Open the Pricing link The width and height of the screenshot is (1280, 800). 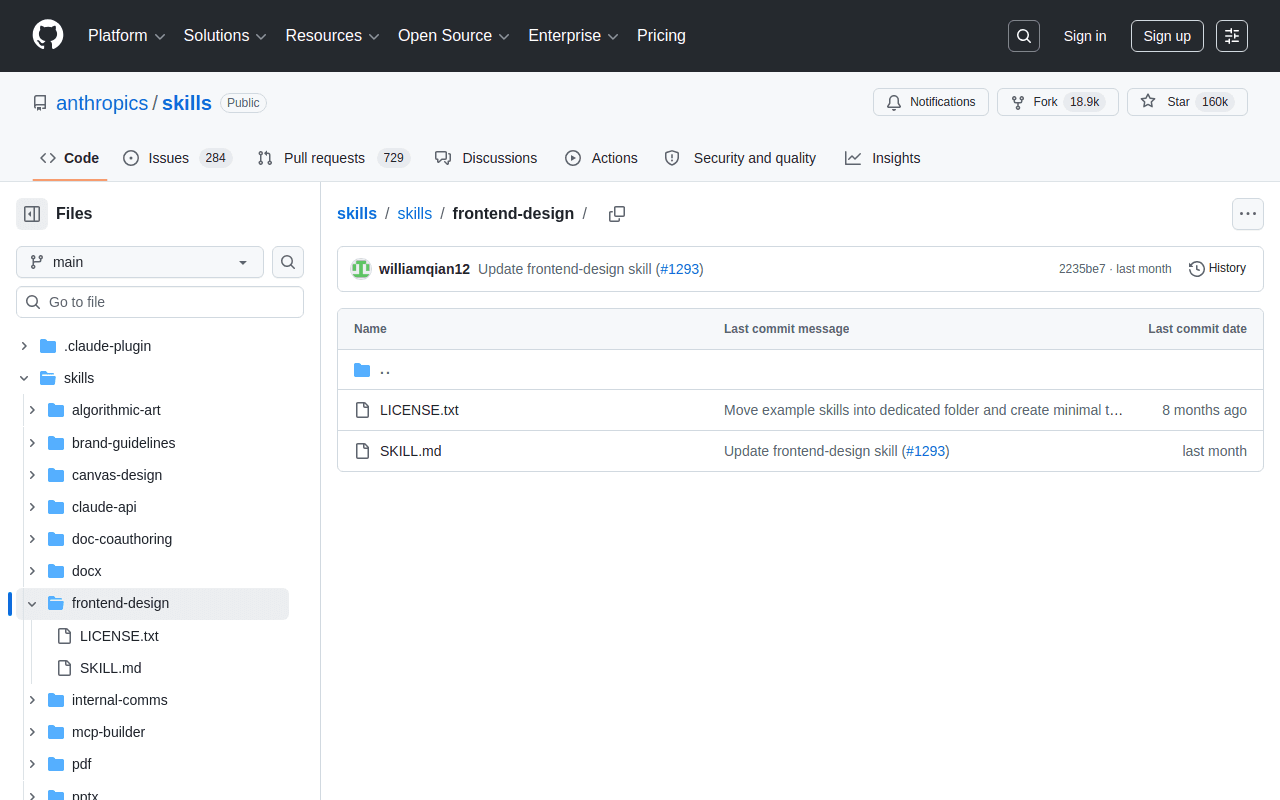(661, 36)
